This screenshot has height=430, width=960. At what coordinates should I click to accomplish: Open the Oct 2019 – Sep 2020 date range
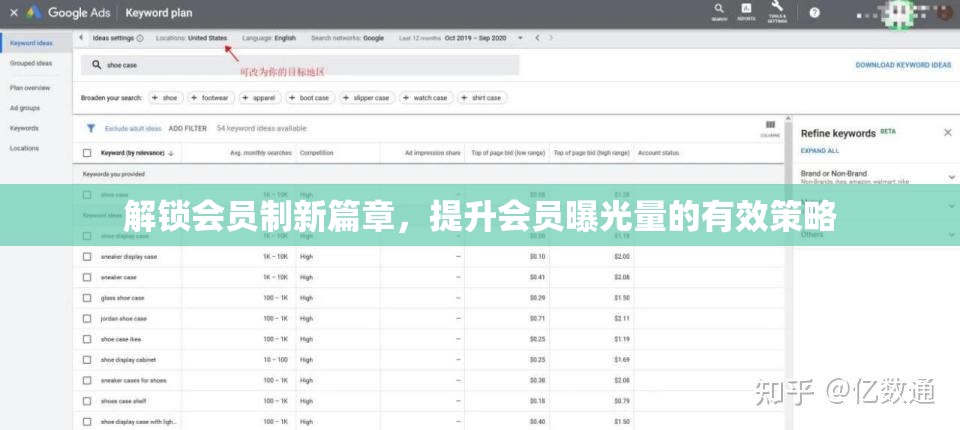click(x=475, y=38)
